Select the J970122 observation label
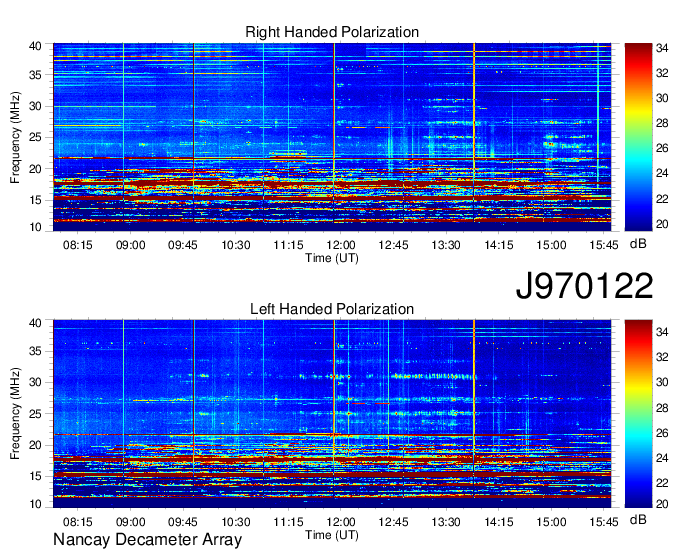The width and height of the screenshot is (680, 552). tap(584, 286)
